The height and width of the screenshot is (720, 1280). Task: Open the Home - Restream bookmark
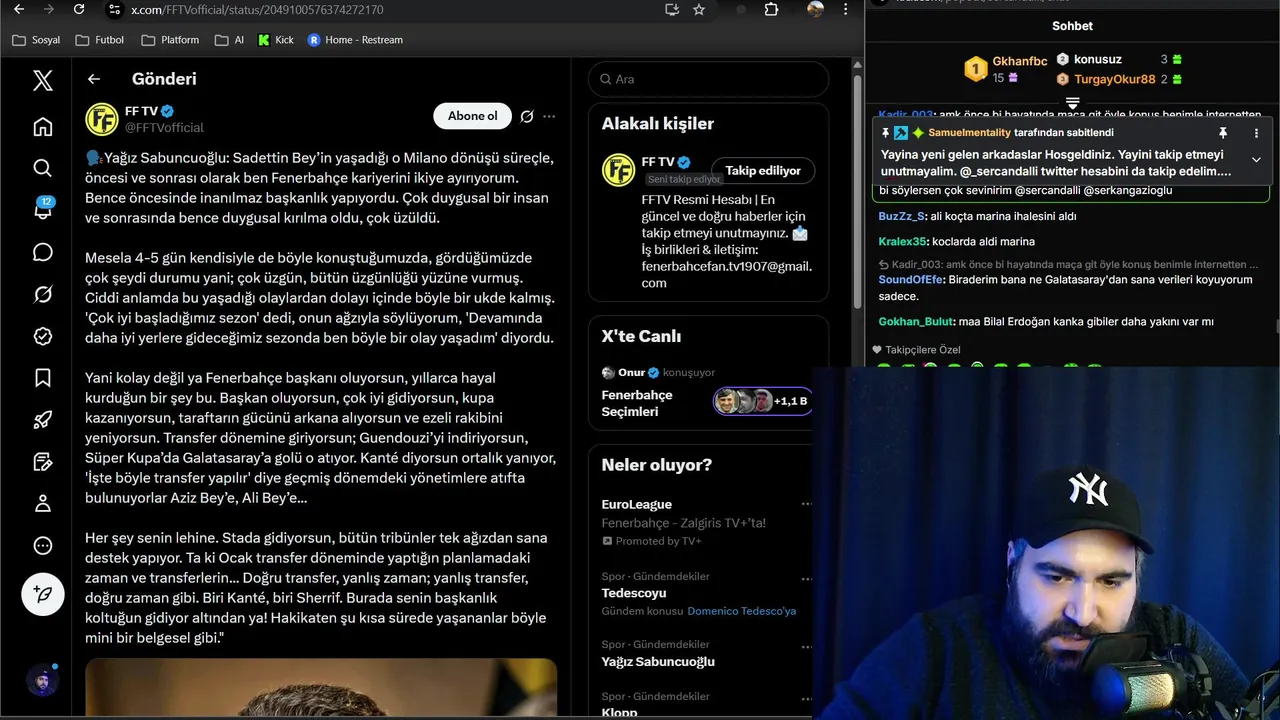tap(355, 40)
